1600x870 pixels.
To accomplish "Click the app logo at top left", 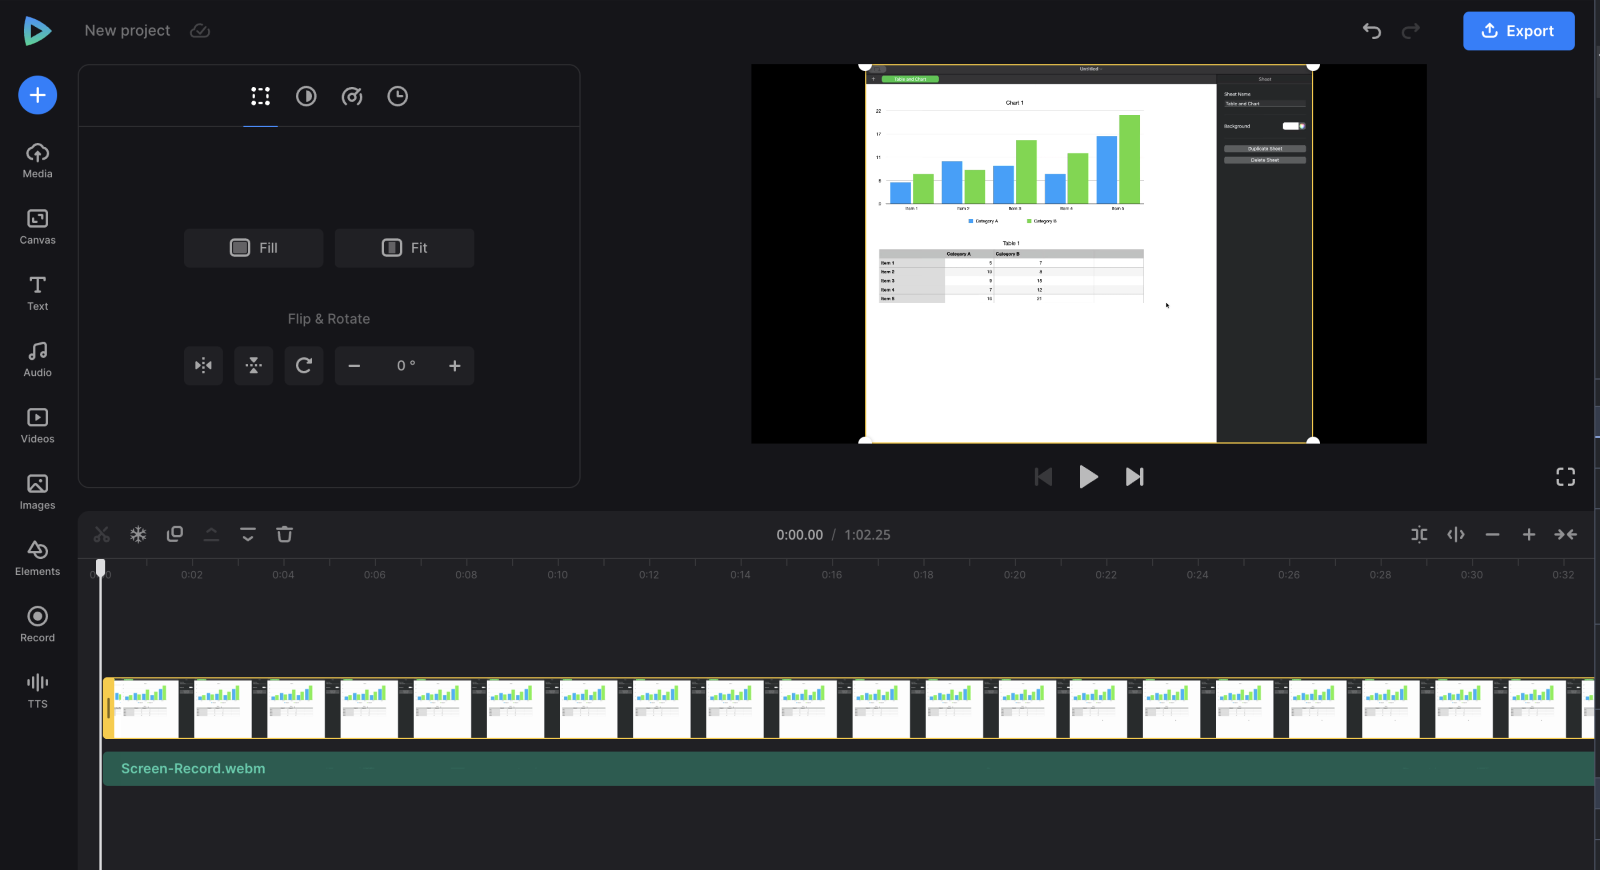I will [37, 31].
